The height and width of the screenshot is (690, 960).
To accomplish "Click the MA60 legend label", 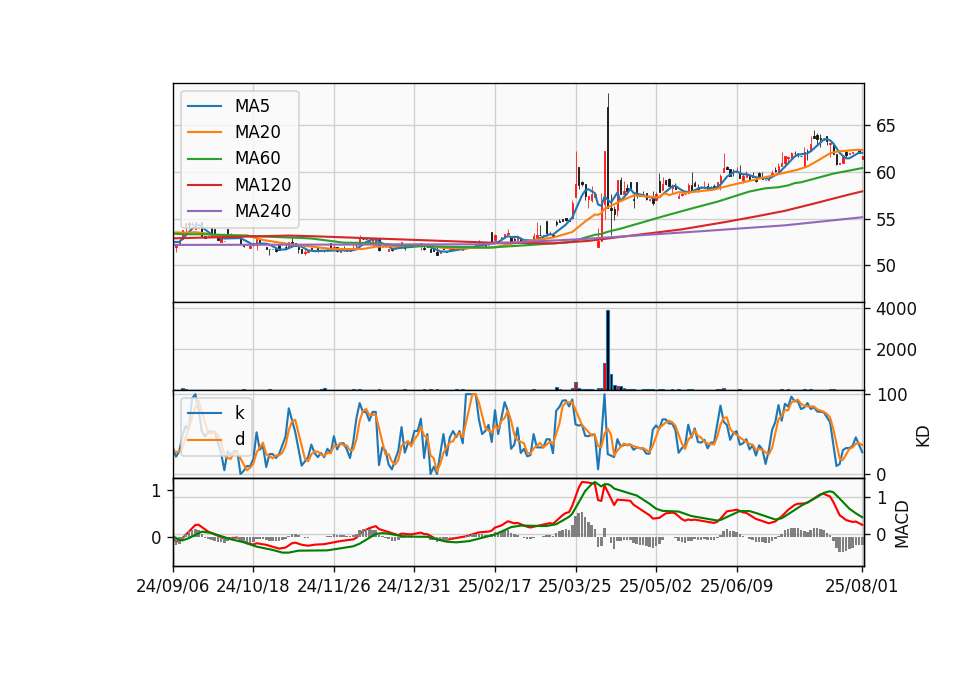I will pos(257,159).
